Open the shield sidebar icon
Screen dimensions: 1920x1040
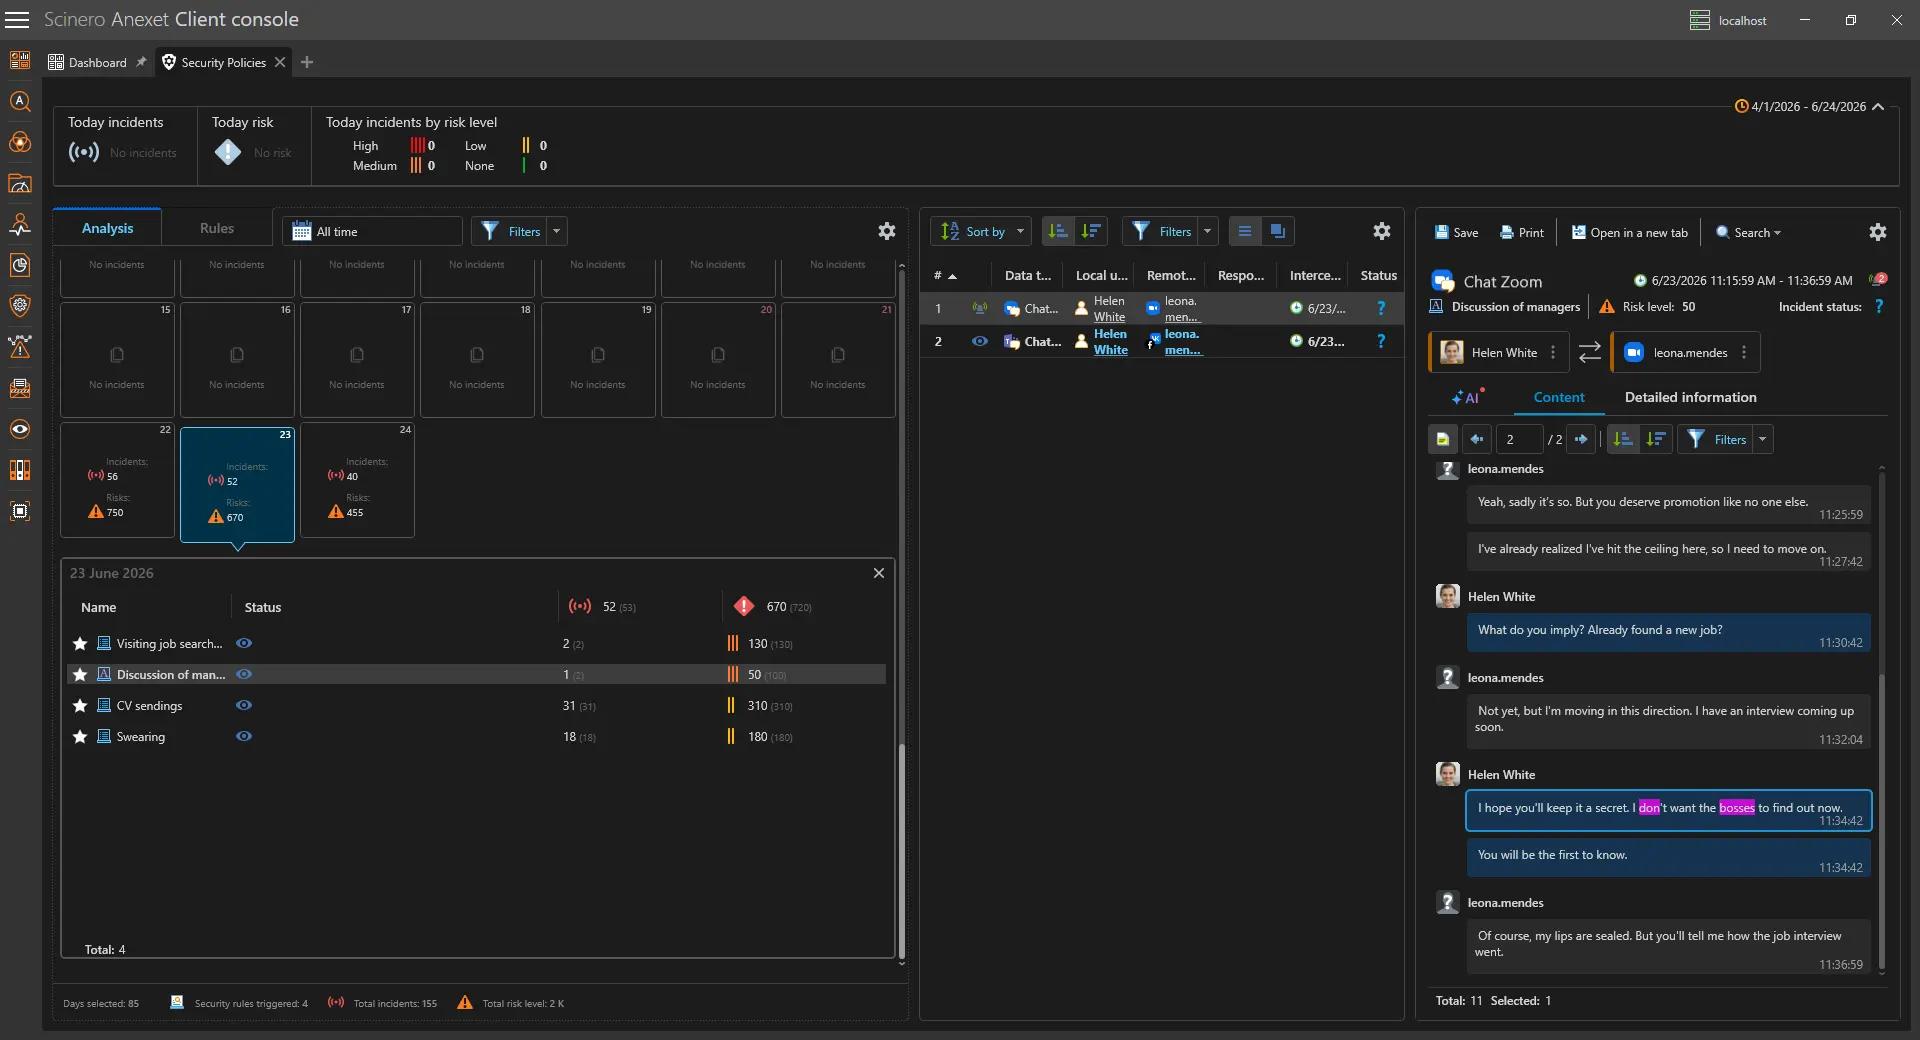[20, 306]
